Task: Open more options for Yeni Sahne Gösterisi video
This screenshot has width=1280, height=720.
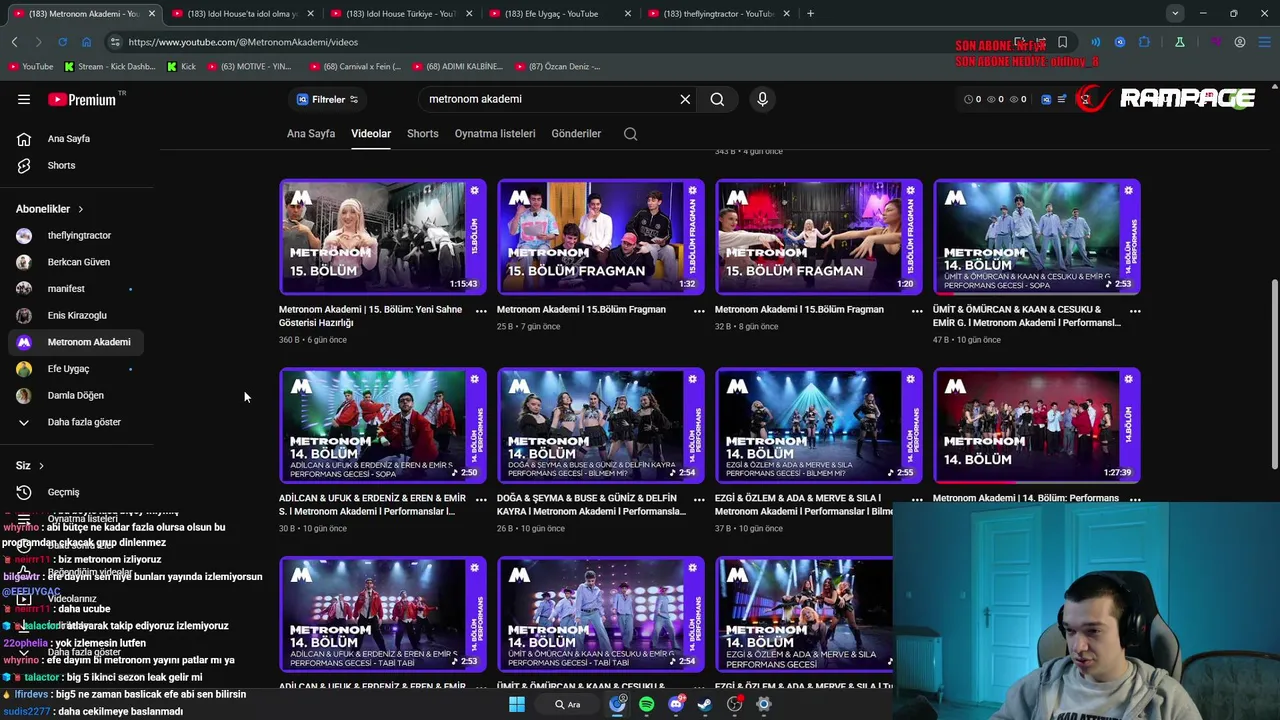Action: click(x=481, y=311)
